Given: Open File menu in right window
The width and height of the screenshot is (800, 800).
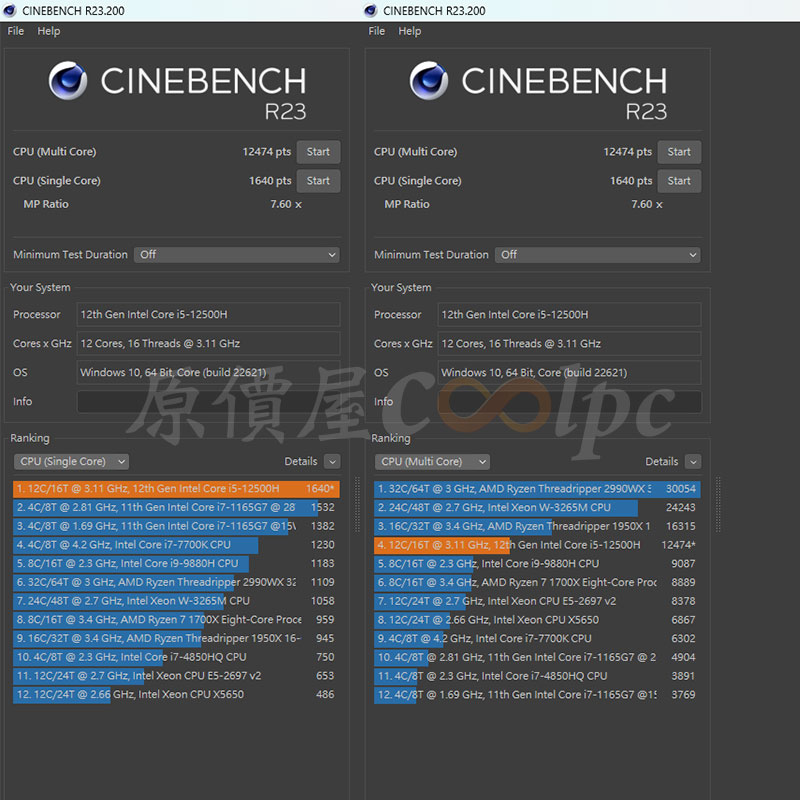Looking at the screenshot, I should [377, 31].
